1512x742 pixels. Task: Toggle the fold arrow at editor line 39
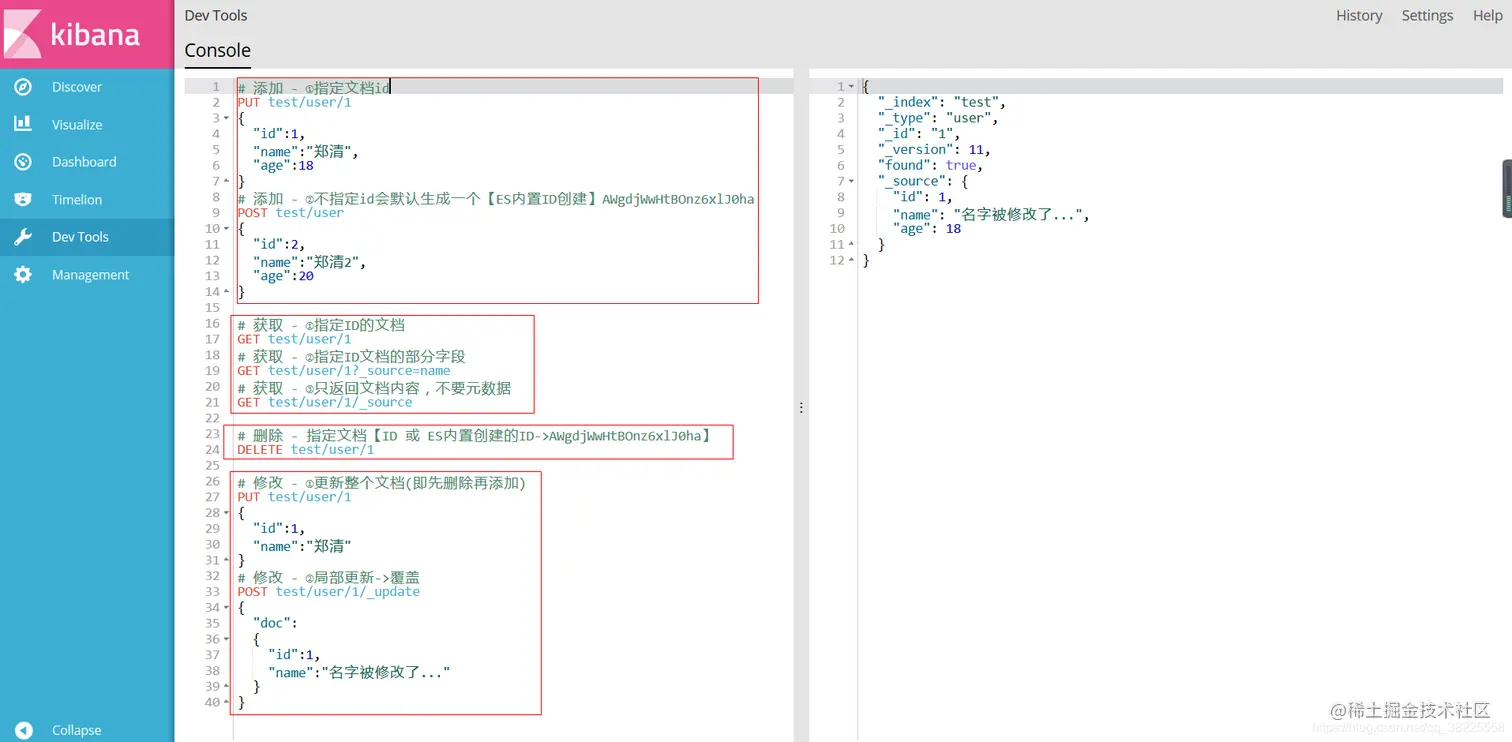click(227, 686)
